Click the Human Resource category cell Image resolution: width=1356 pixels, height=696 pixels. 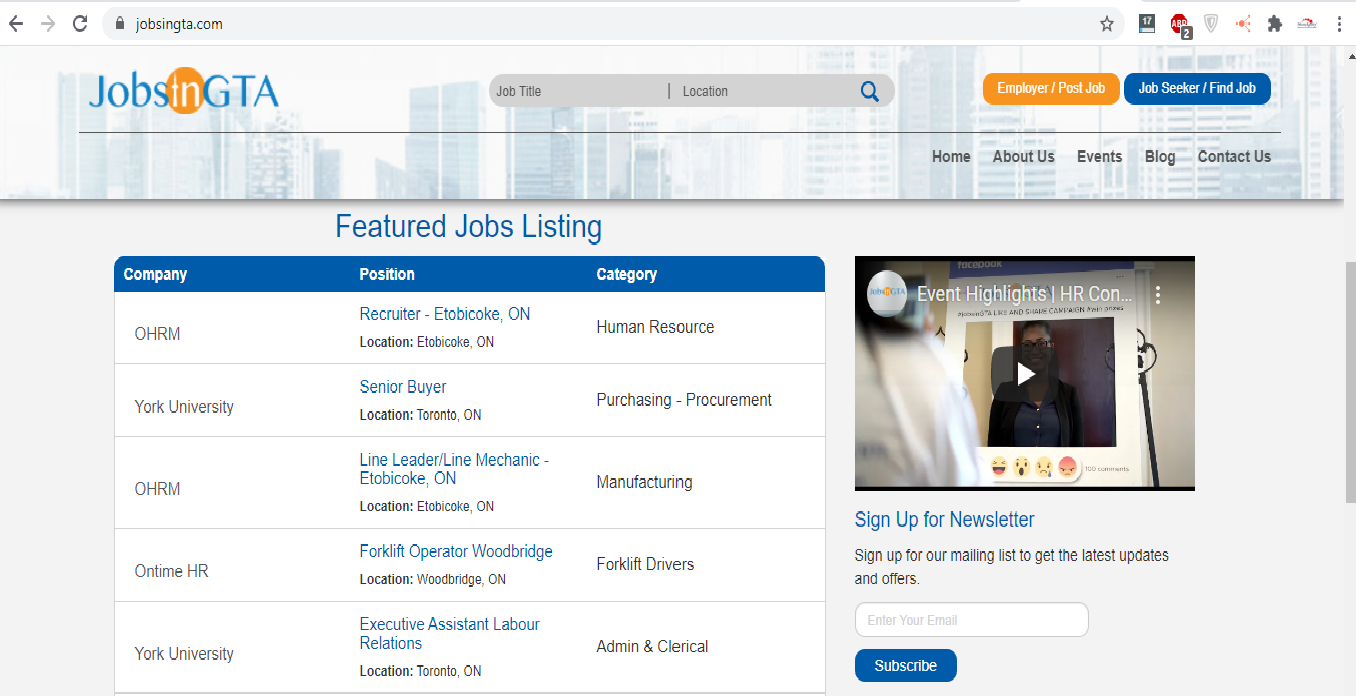tap(655, 327)
